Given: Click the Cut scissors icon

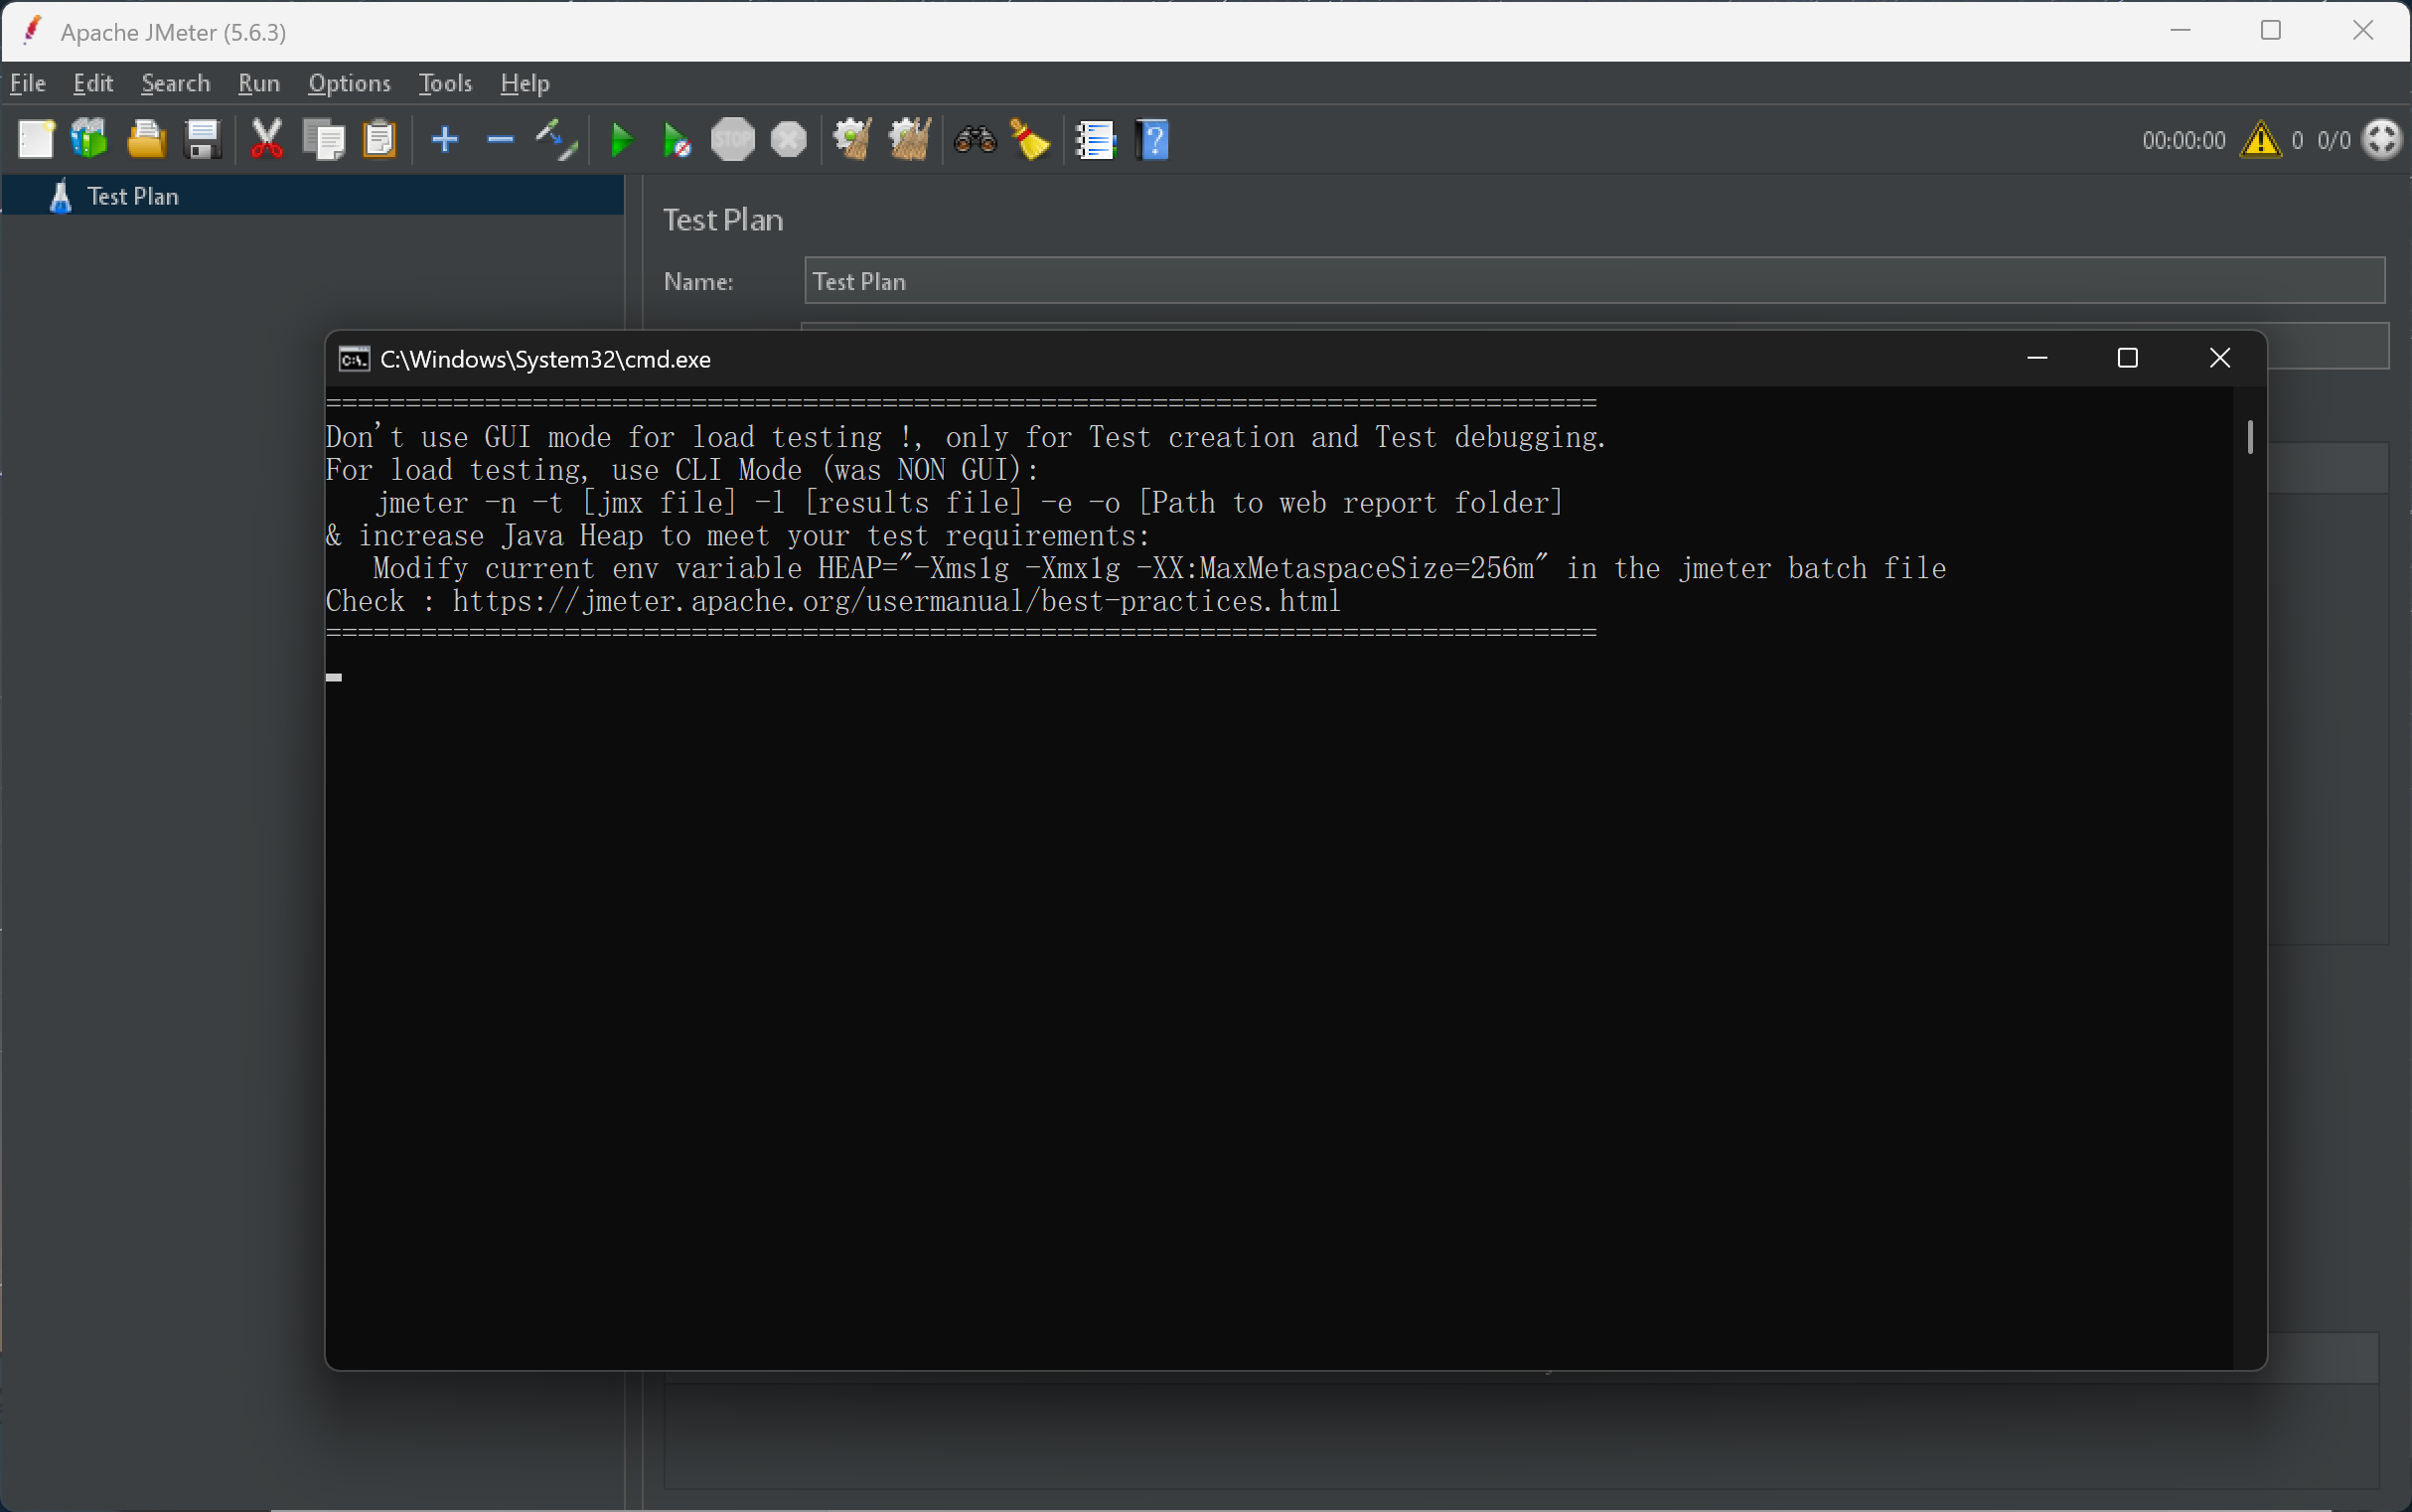Looking at the screenshot, I should (266, 140).
